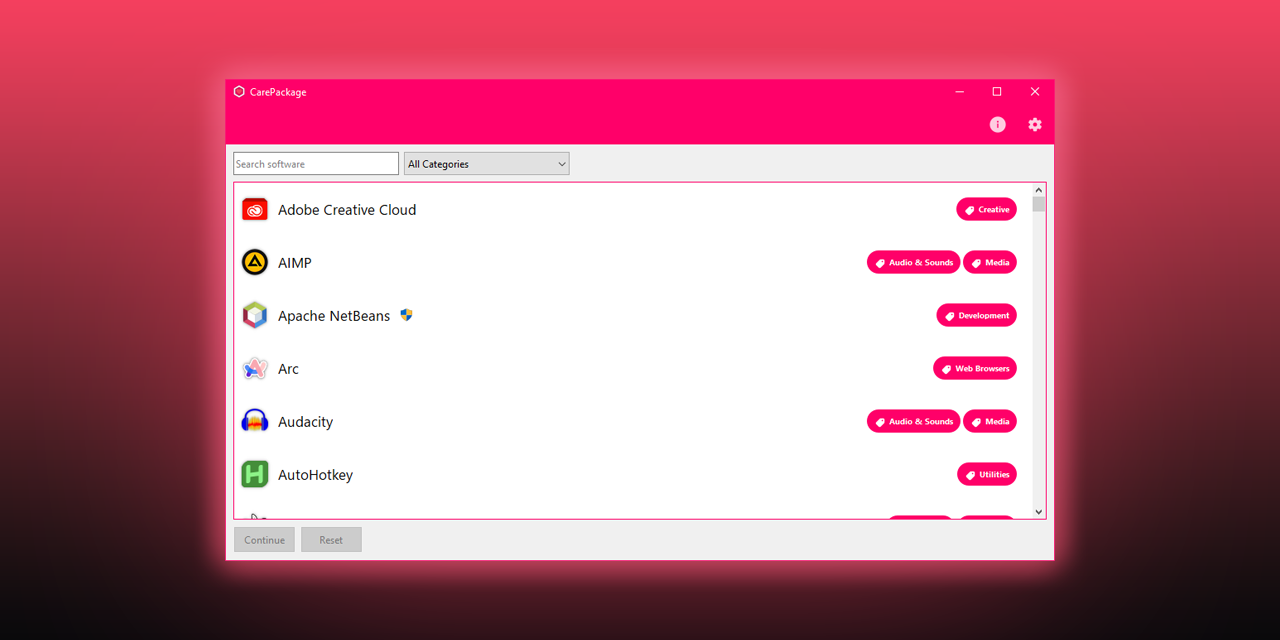1280x640 pixels.
Task: Select the Web Browsers tag on Arc's row
Action: click(974, 367)
